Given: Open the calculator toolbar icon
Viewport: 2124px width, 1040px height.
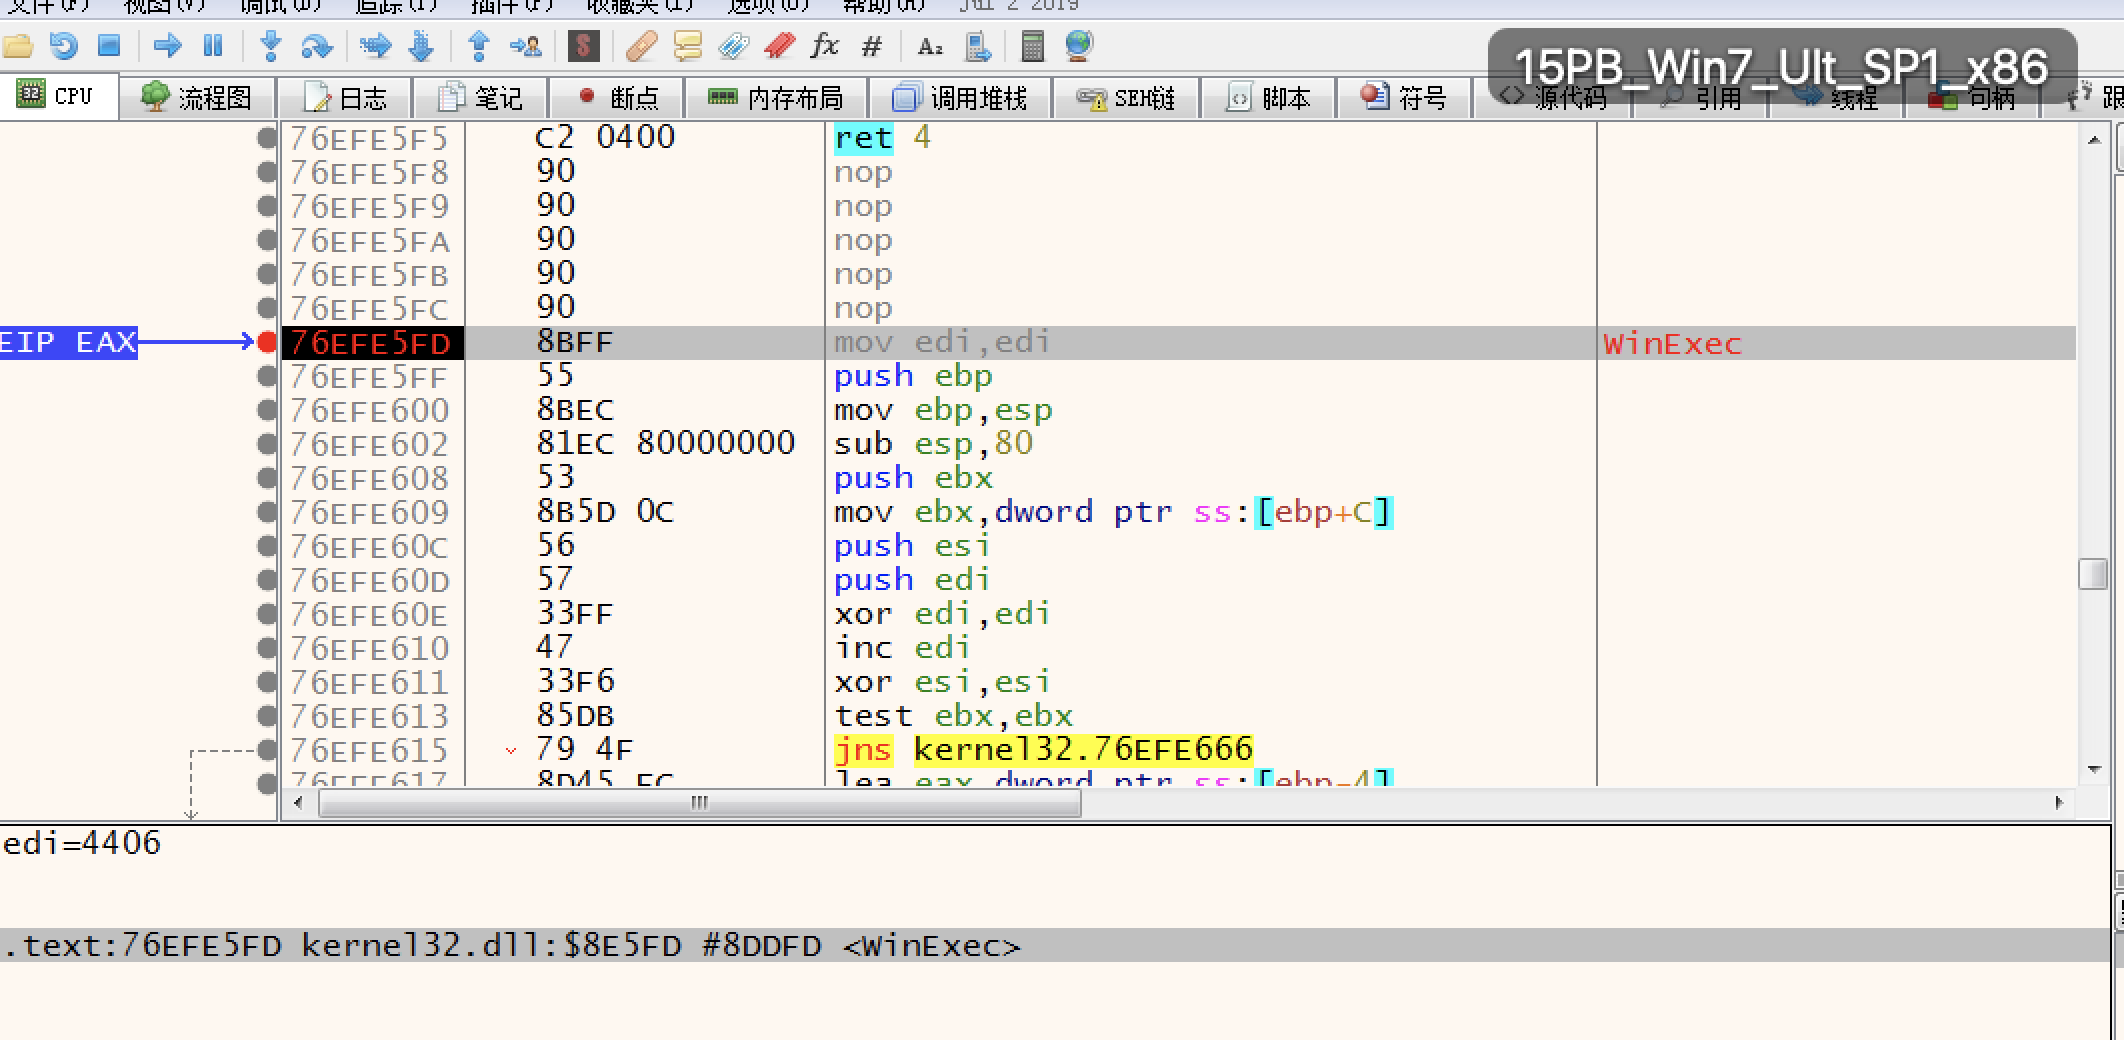Looking at the screenshot, I should coord(1032,46).
